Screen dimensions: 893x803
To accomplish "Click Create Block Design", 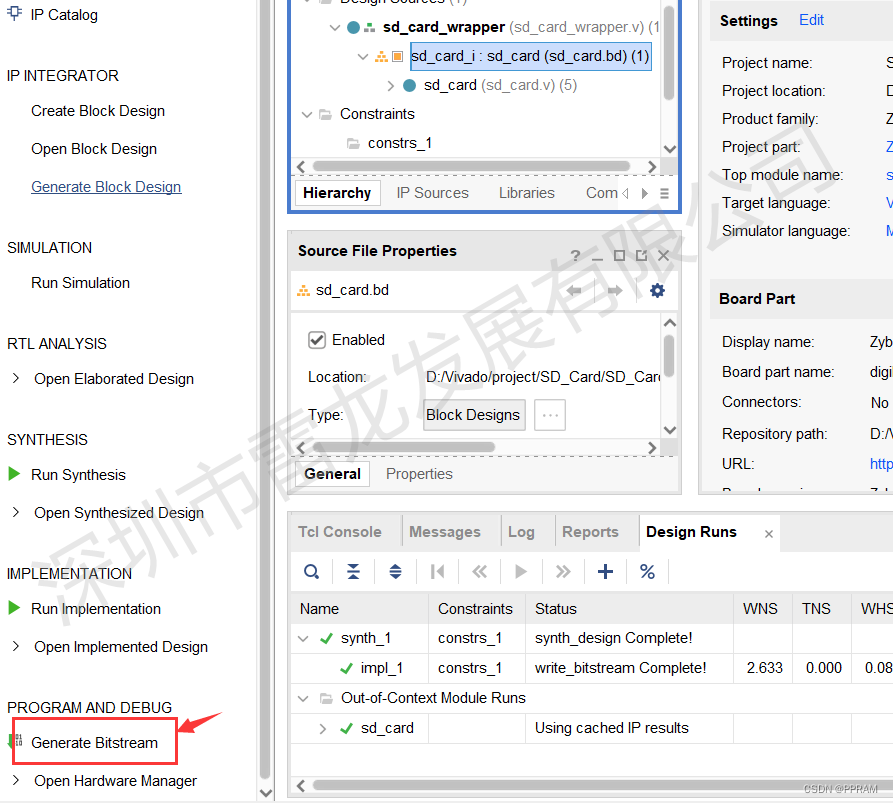I will coord(98,111).
